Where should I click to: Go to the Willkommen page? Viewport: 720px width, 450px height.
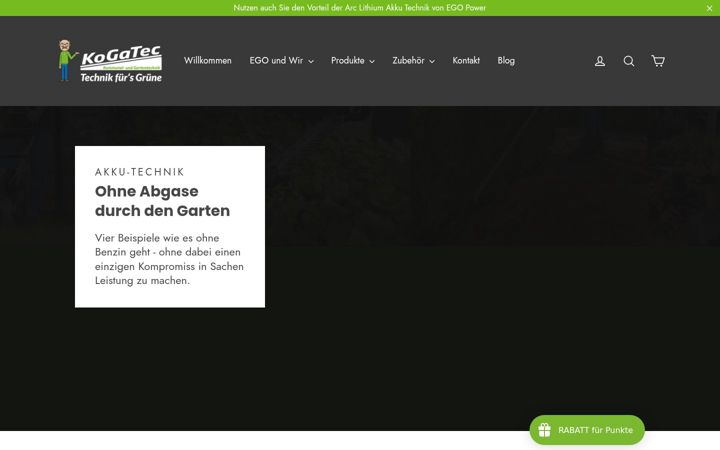(x=208, y=61)
